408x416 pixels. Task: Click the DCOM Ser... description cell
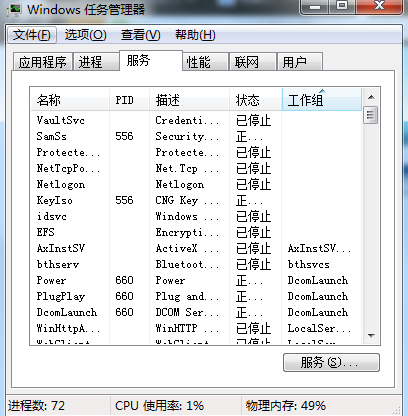(x=187, y=312)
